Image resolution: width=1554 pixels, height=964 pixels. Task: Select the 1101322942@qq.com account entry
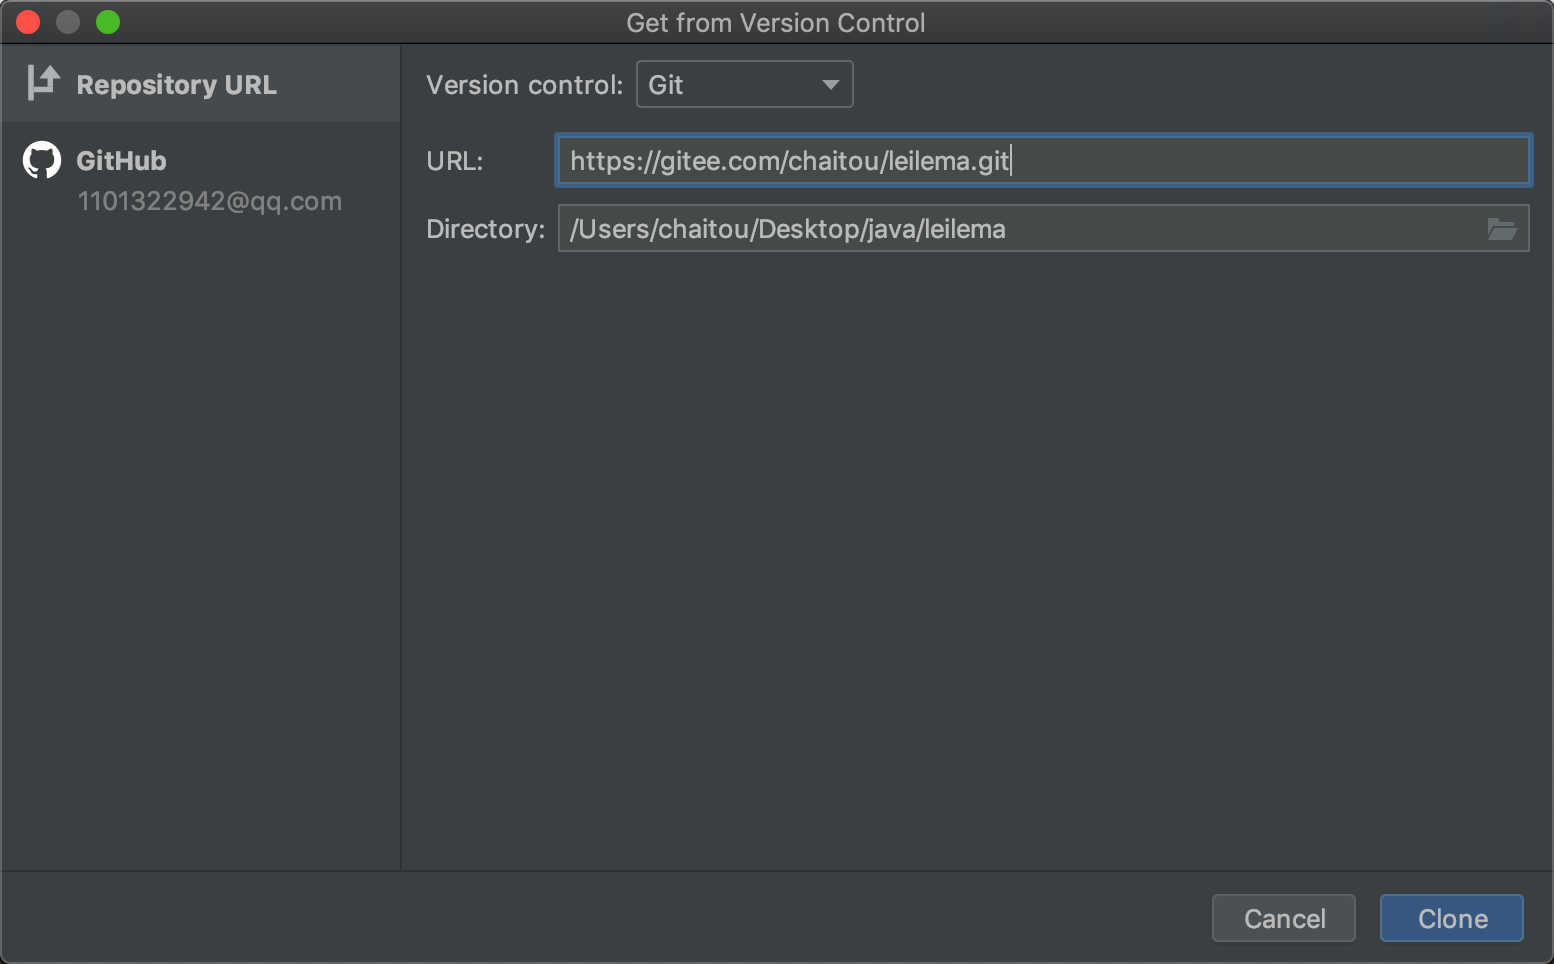(x=210, y=201)
